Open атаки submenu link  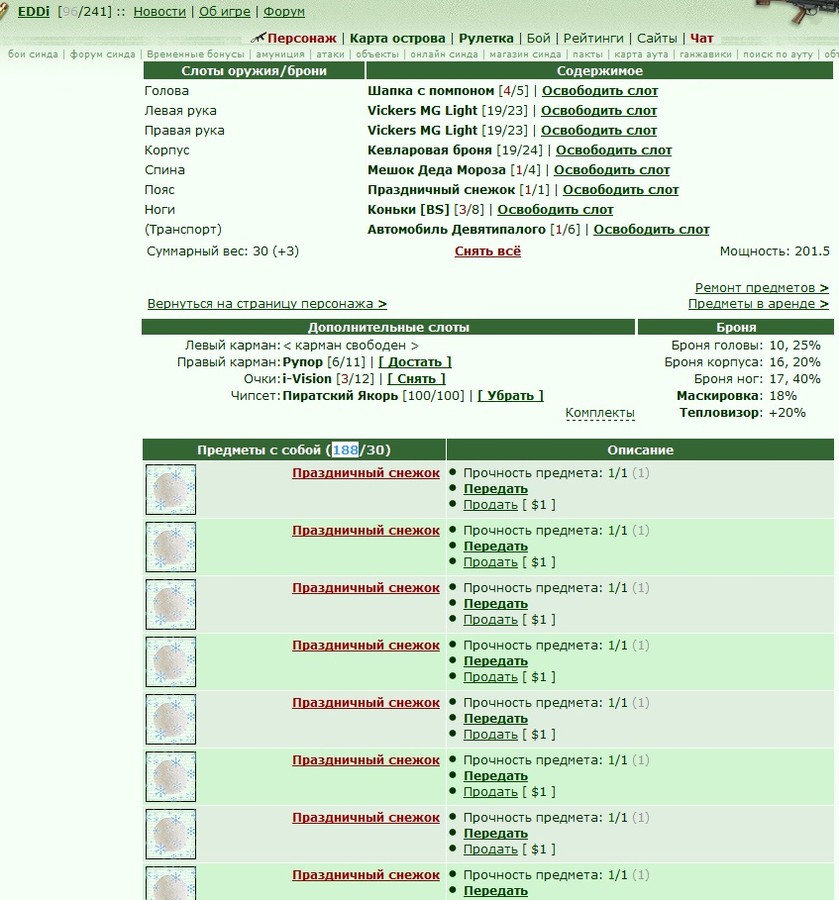click(330, 54)
